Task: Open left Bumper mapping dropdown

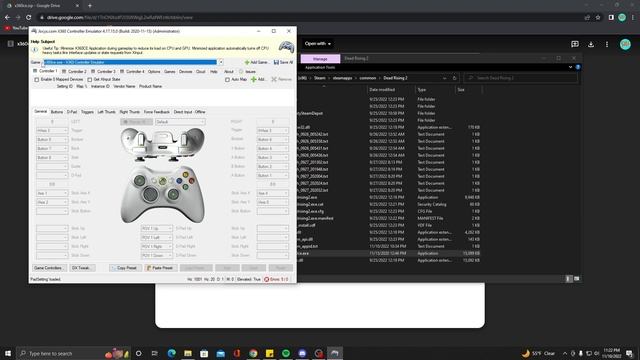Action: tap(52, 140)
